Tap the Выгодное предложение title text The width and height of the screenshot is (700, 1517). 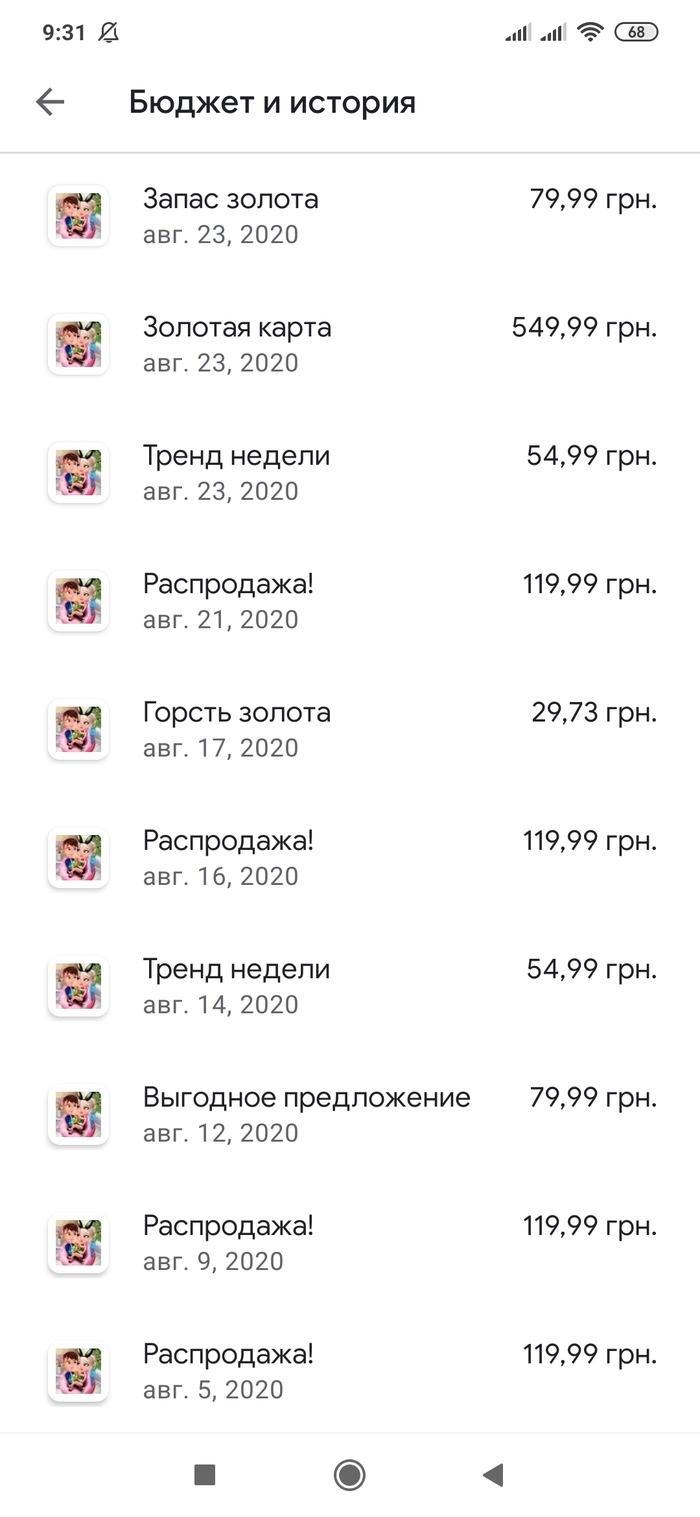[306, 1097]
